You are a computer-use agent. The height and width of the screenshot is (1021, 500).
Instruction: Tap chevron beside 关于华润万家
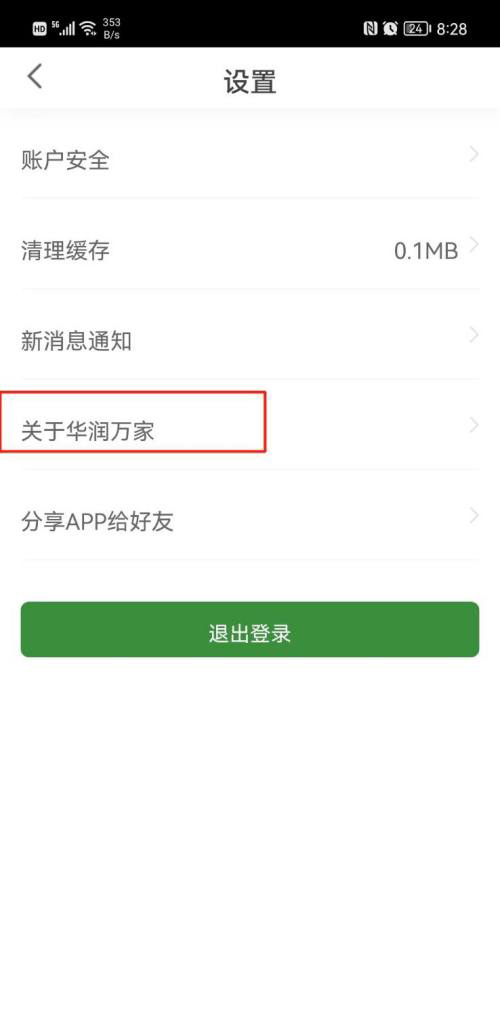pyautogui.click(x=474, y=426)
